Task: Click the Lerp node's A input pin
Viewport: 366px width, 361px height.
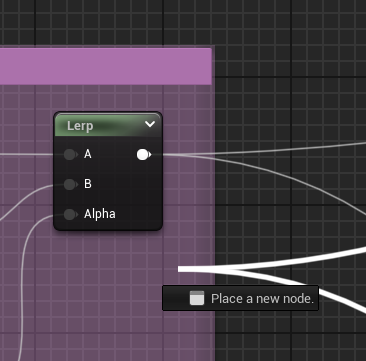Action: 70,154
